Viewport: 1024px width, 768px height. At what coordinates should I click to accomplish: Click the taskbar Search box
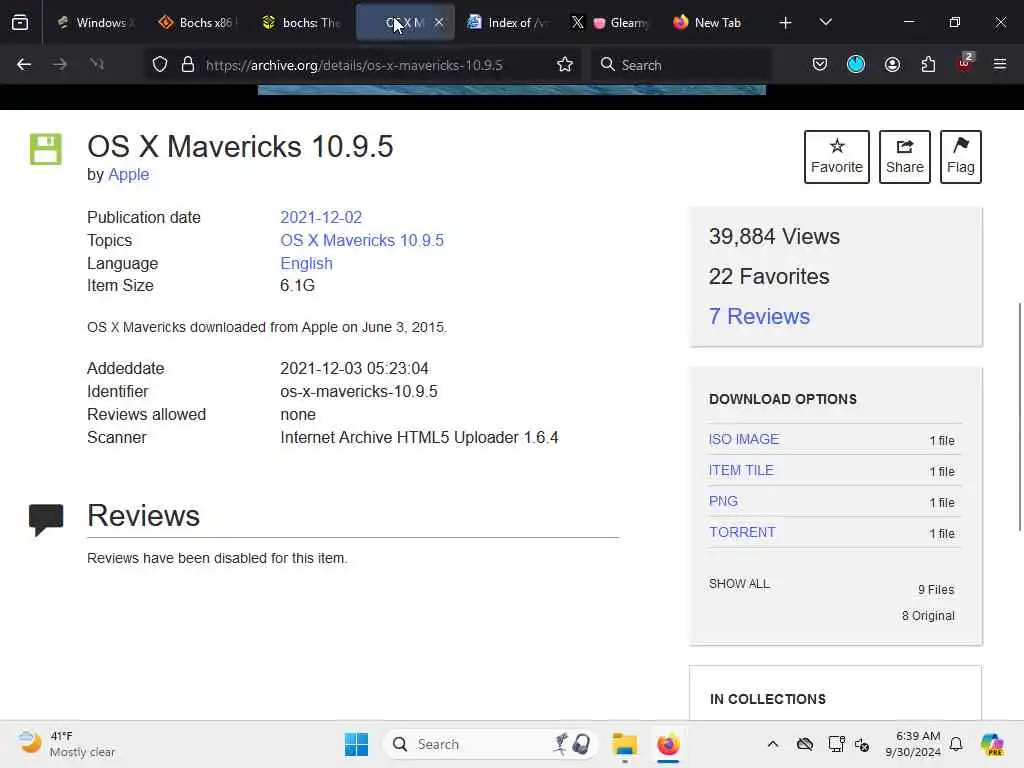pos(491,744)
